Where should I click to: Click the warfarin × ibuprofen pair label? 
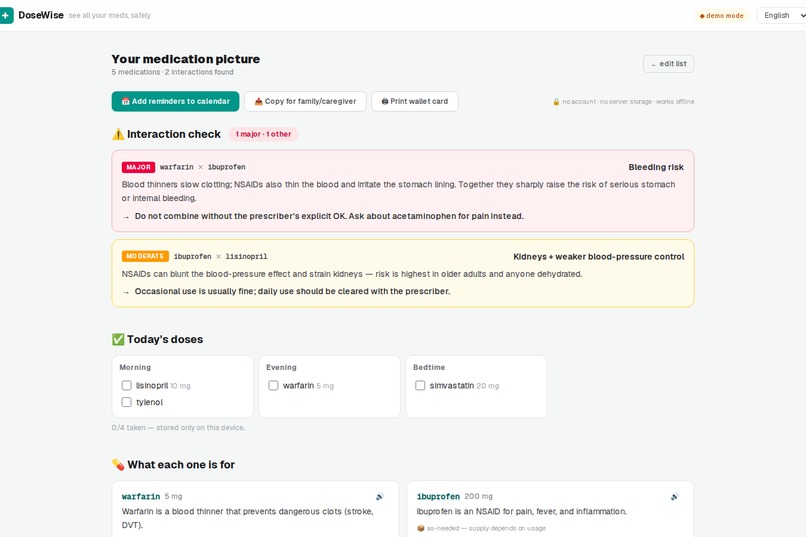click(203, 167)
